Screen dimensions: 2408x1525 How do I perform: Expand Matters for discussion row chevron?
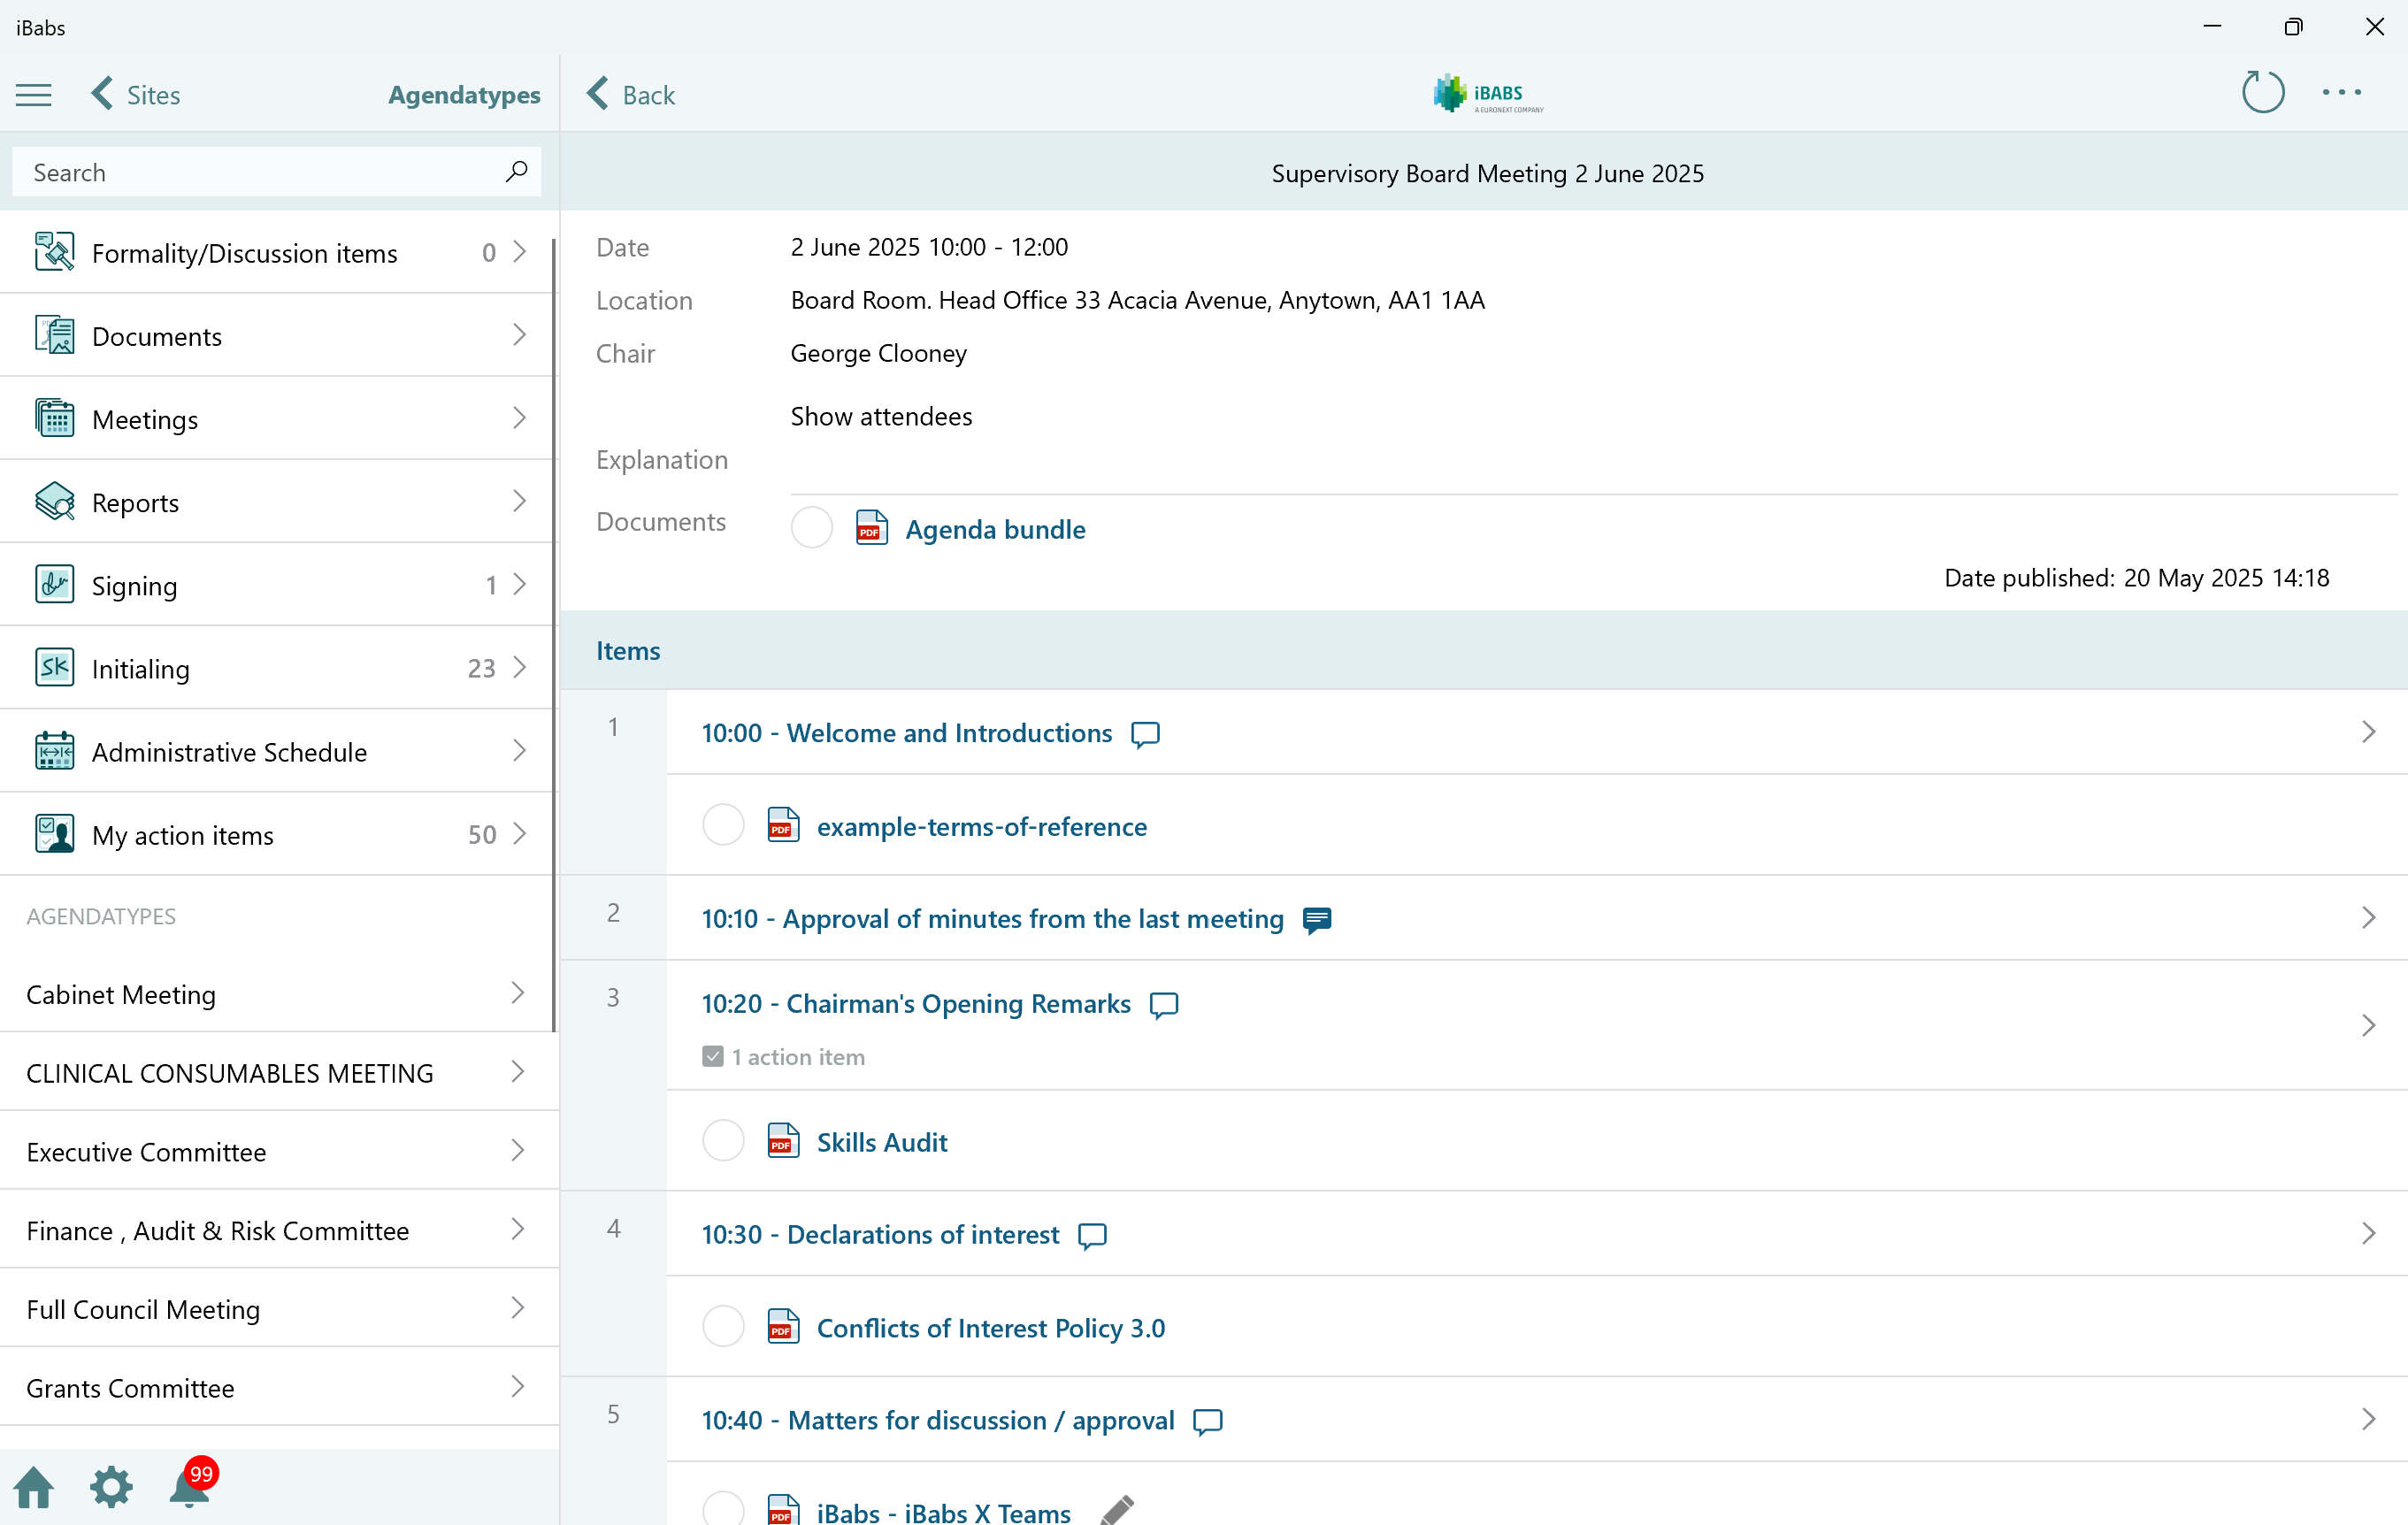pos(2368,1420)
